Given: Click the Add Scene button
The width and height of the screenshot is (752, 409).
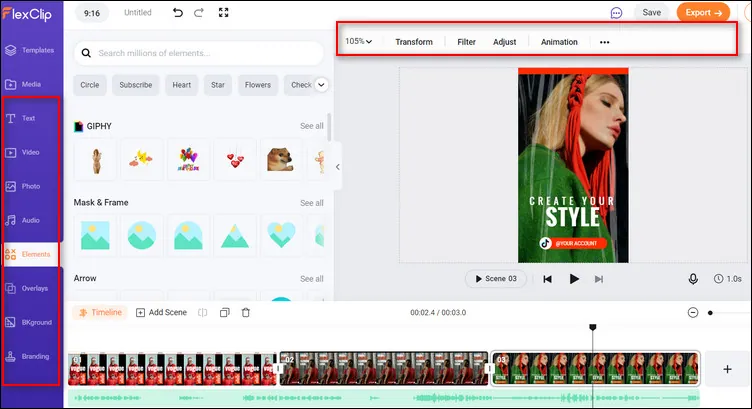Looking at the screenshot, I should click(x=162, y=313).
